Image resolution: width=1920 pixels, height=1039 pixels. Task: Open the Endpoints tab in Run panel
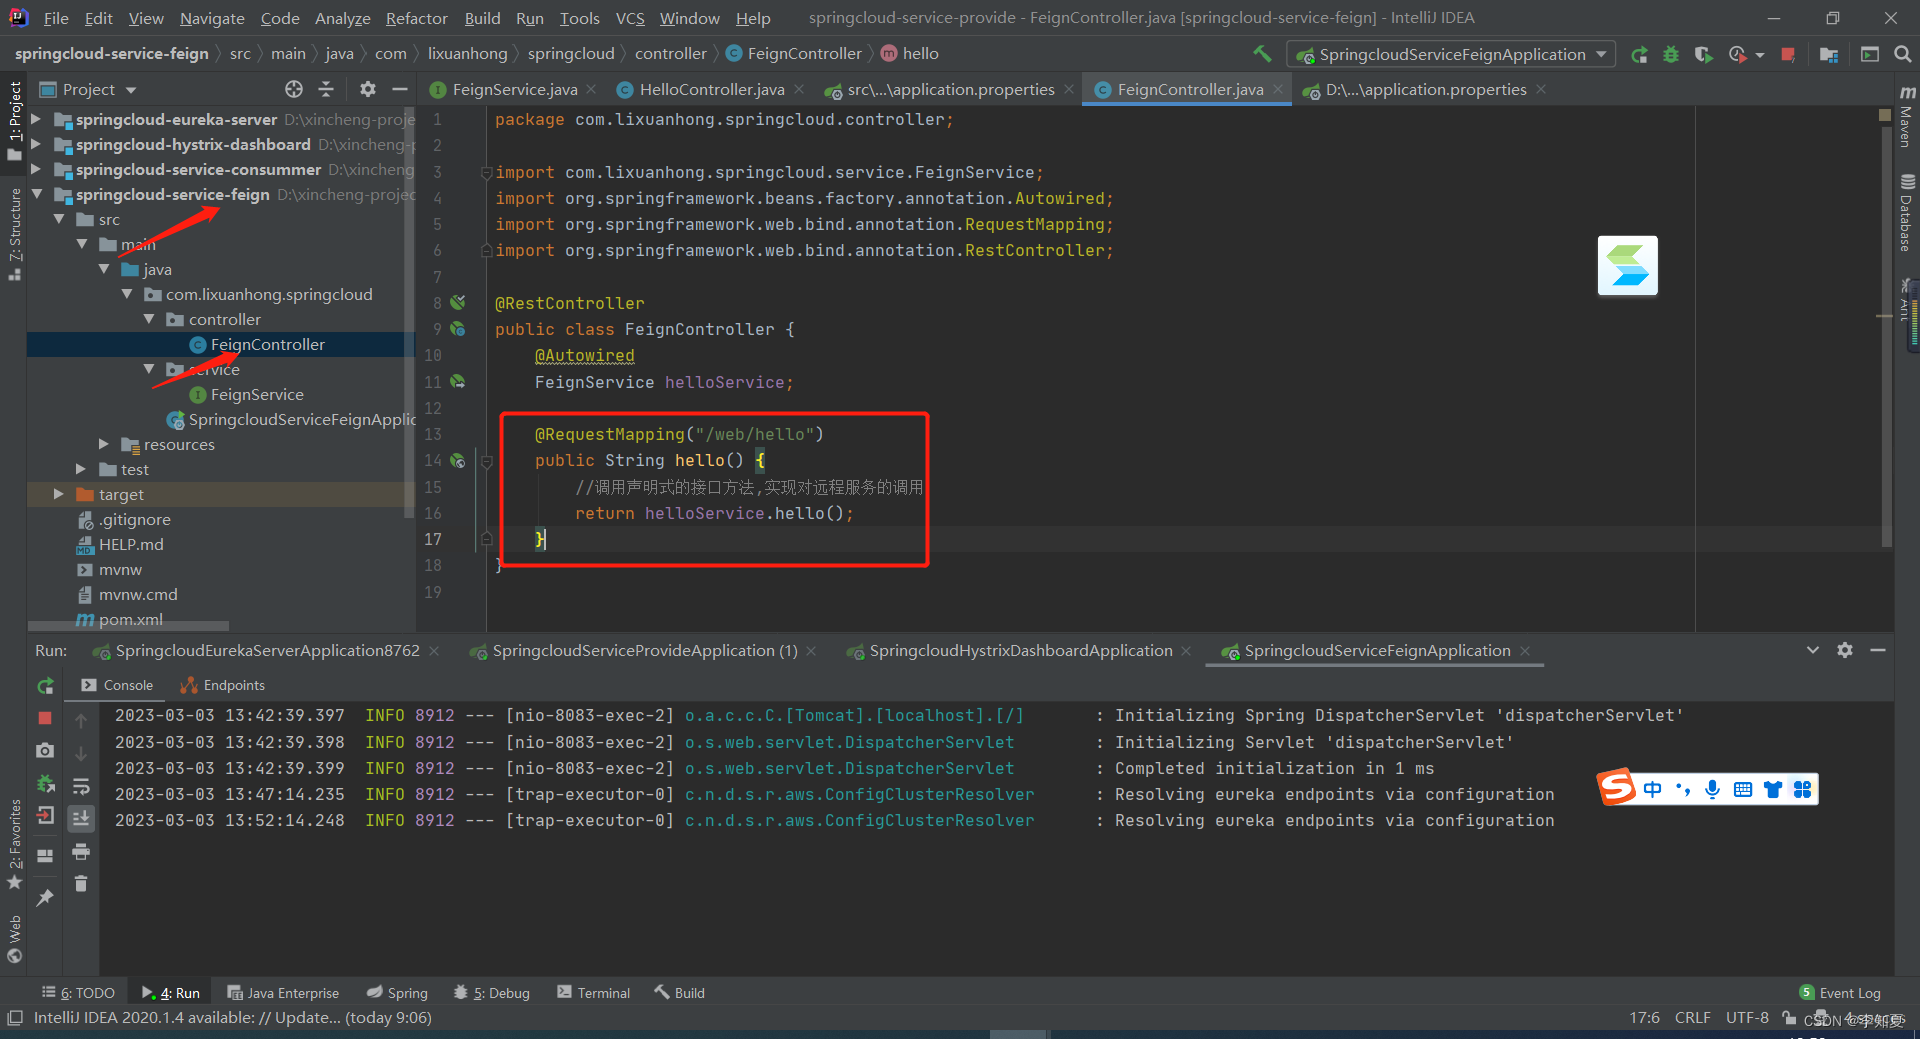tap(222, 685)
